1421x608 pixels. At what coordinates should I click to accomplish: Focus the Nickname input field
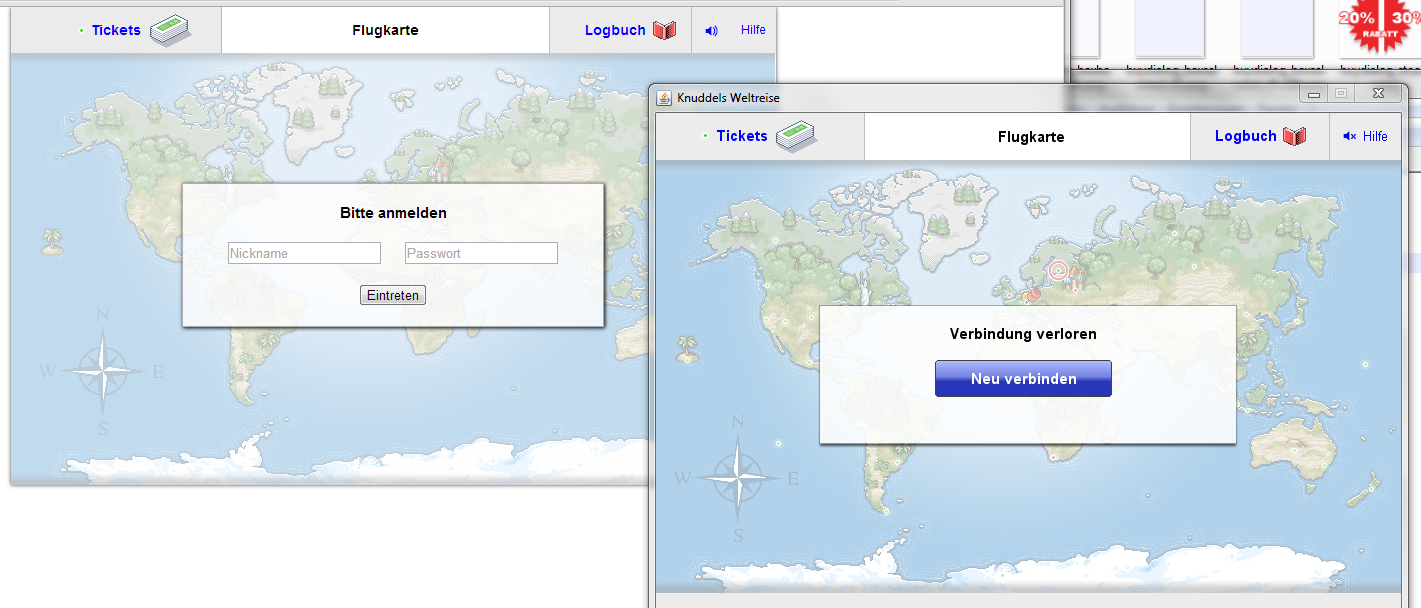click(x=304, y=253)
